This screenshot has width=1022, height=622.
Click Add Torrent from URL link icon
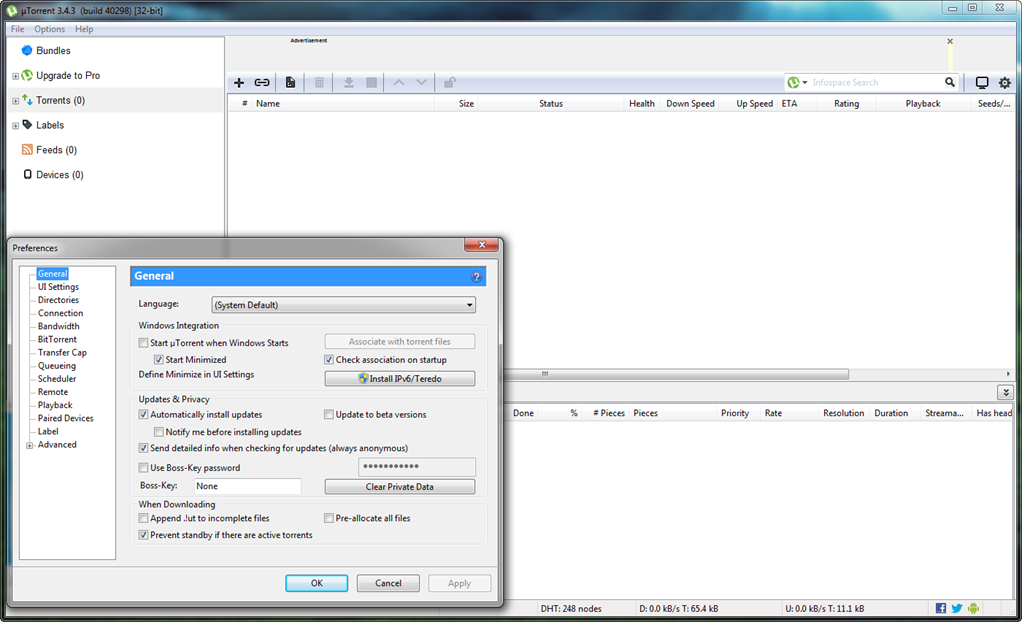pyautogui.click(x=262, y=83)
